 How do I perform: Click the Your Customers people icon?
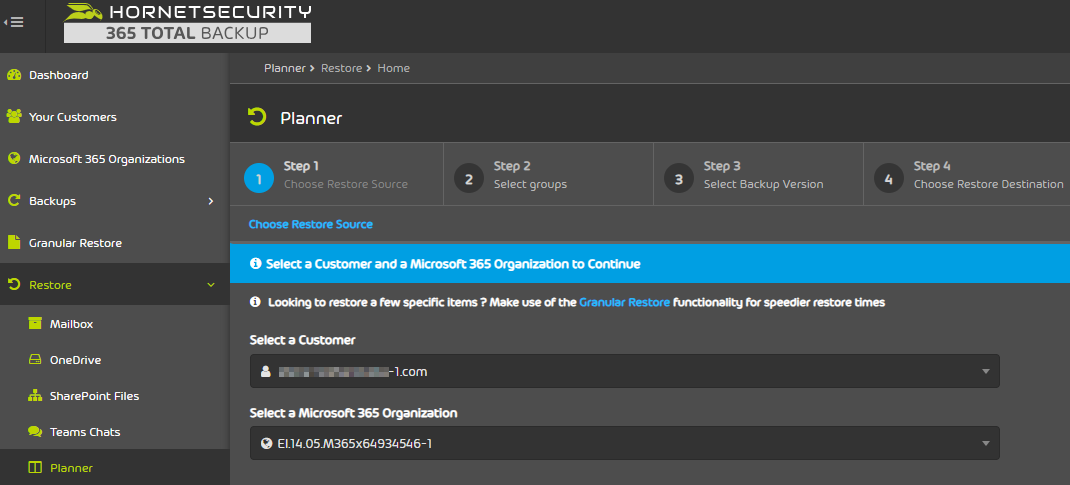click(14, 117)
